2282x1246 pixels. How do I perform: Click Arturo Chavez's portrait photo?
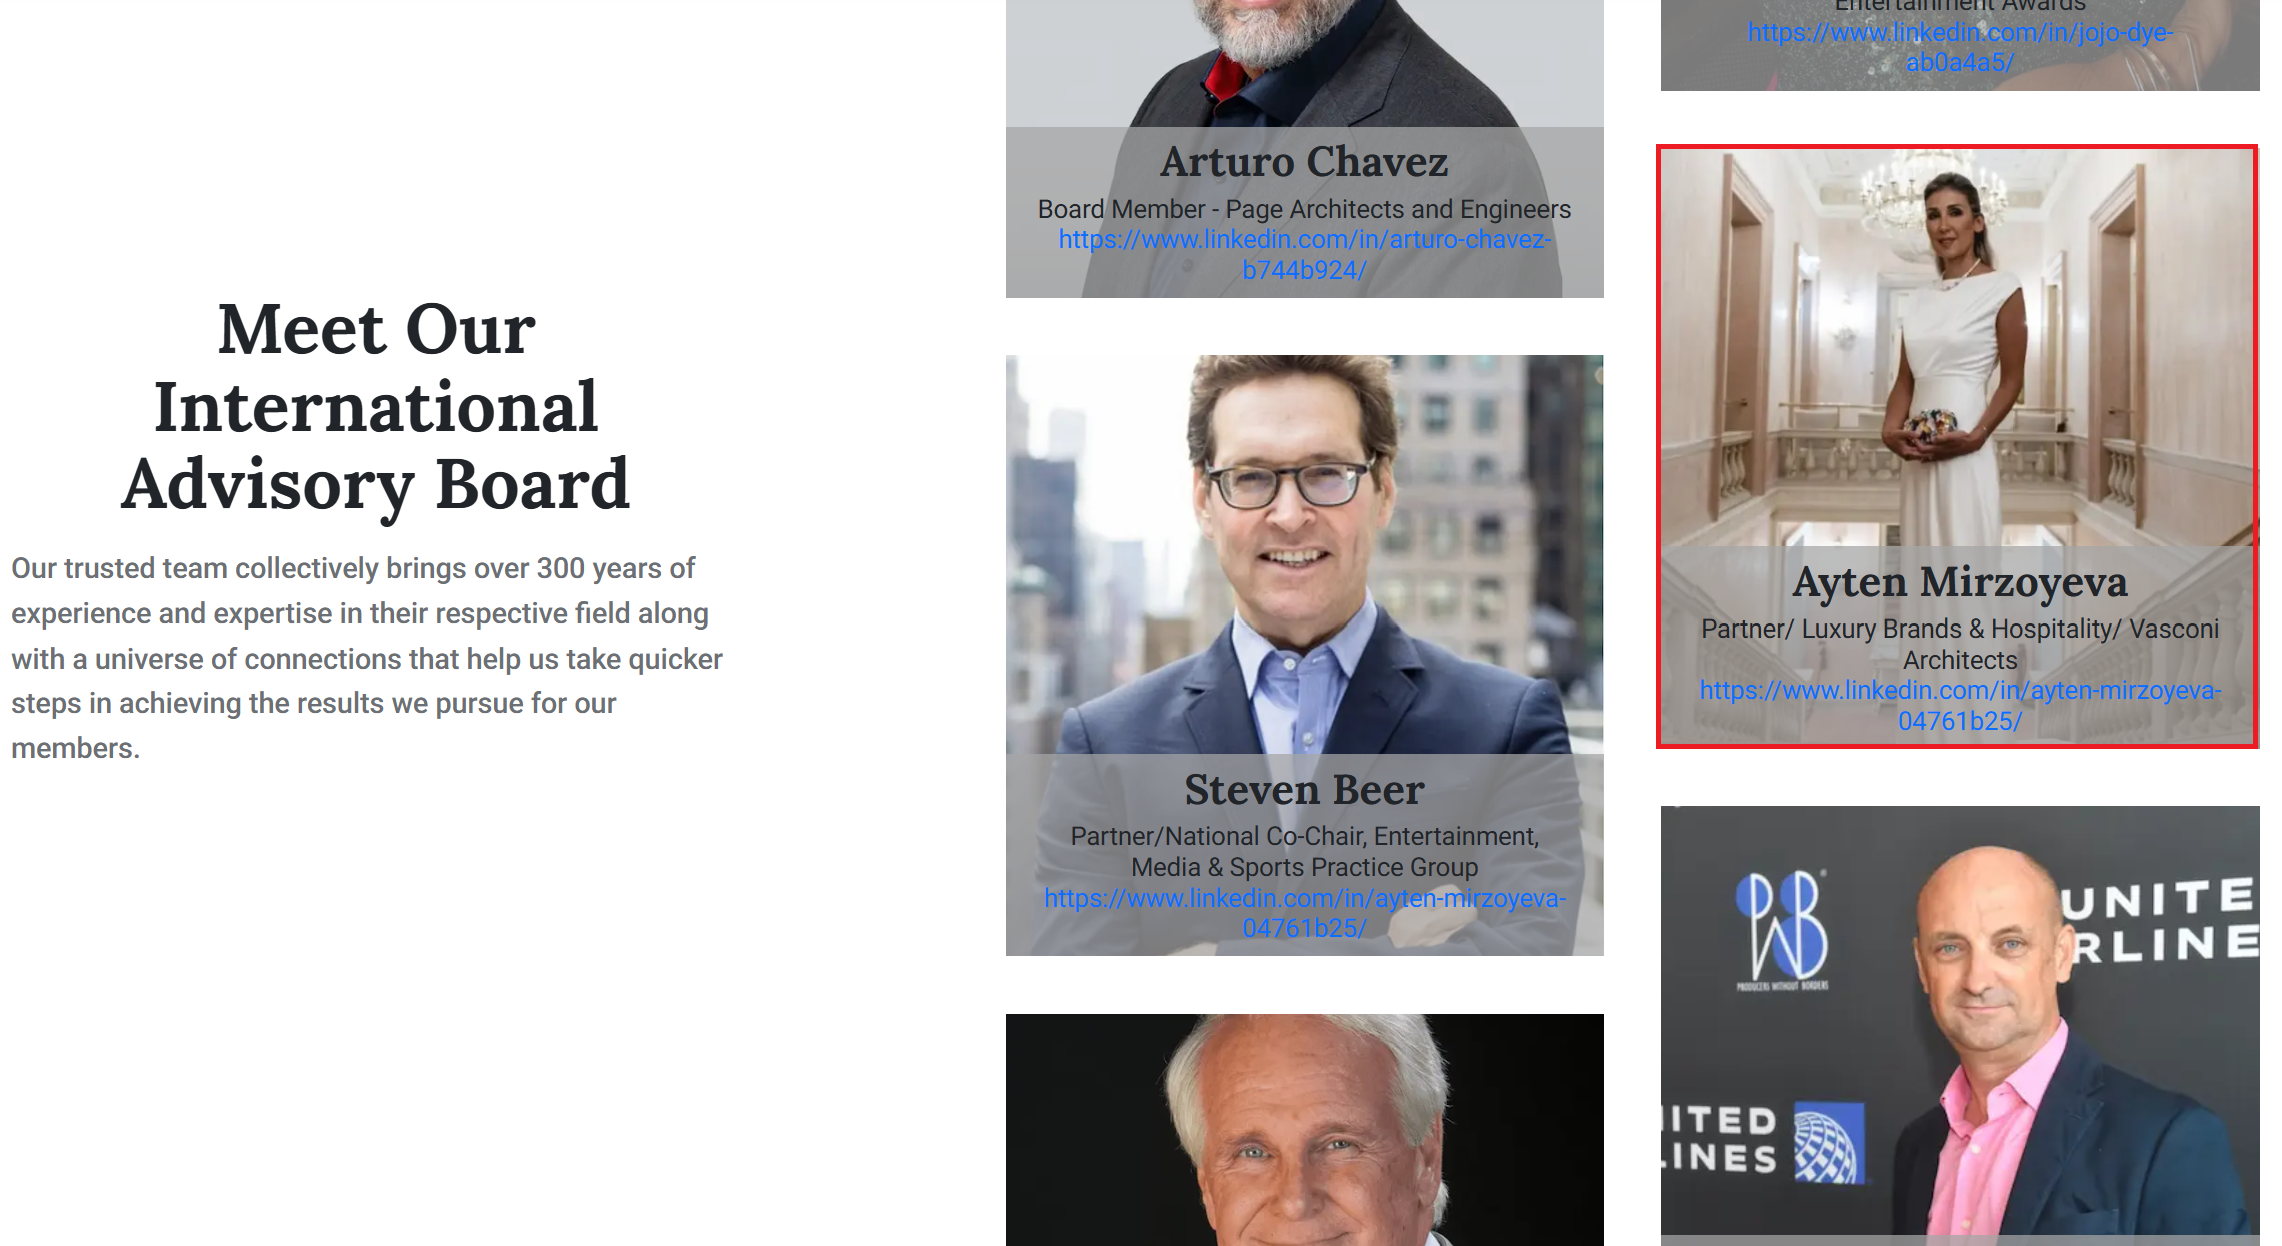[1304, 62]
